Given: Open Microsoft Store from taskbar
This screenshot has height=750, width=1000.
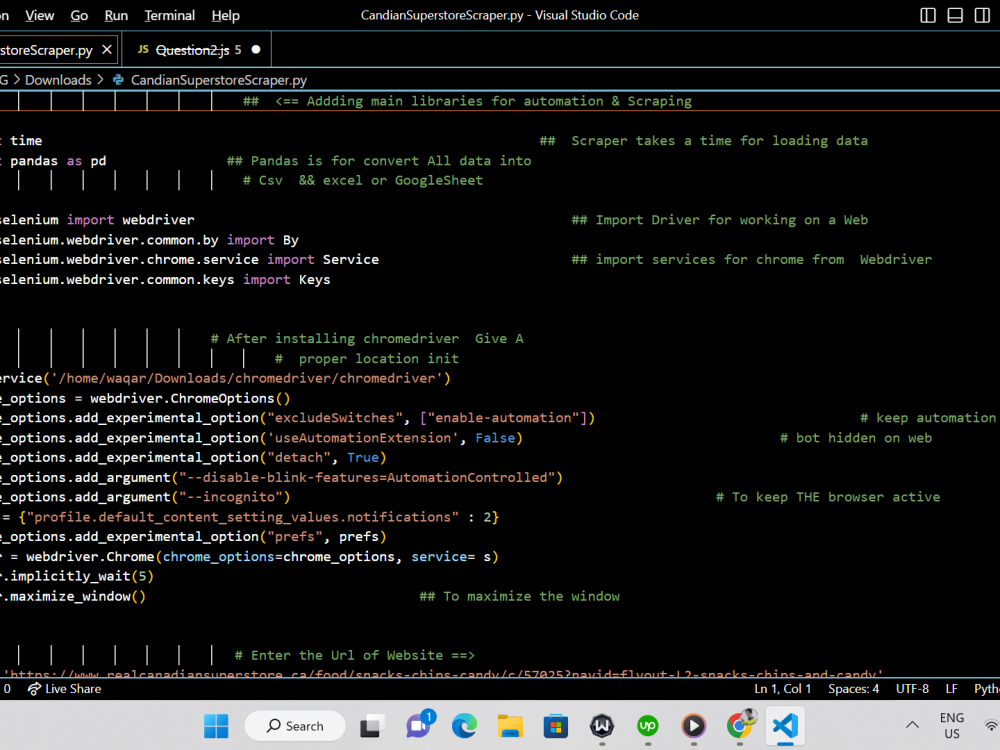Looking at the screenshot, I should (x=555, y=726).
